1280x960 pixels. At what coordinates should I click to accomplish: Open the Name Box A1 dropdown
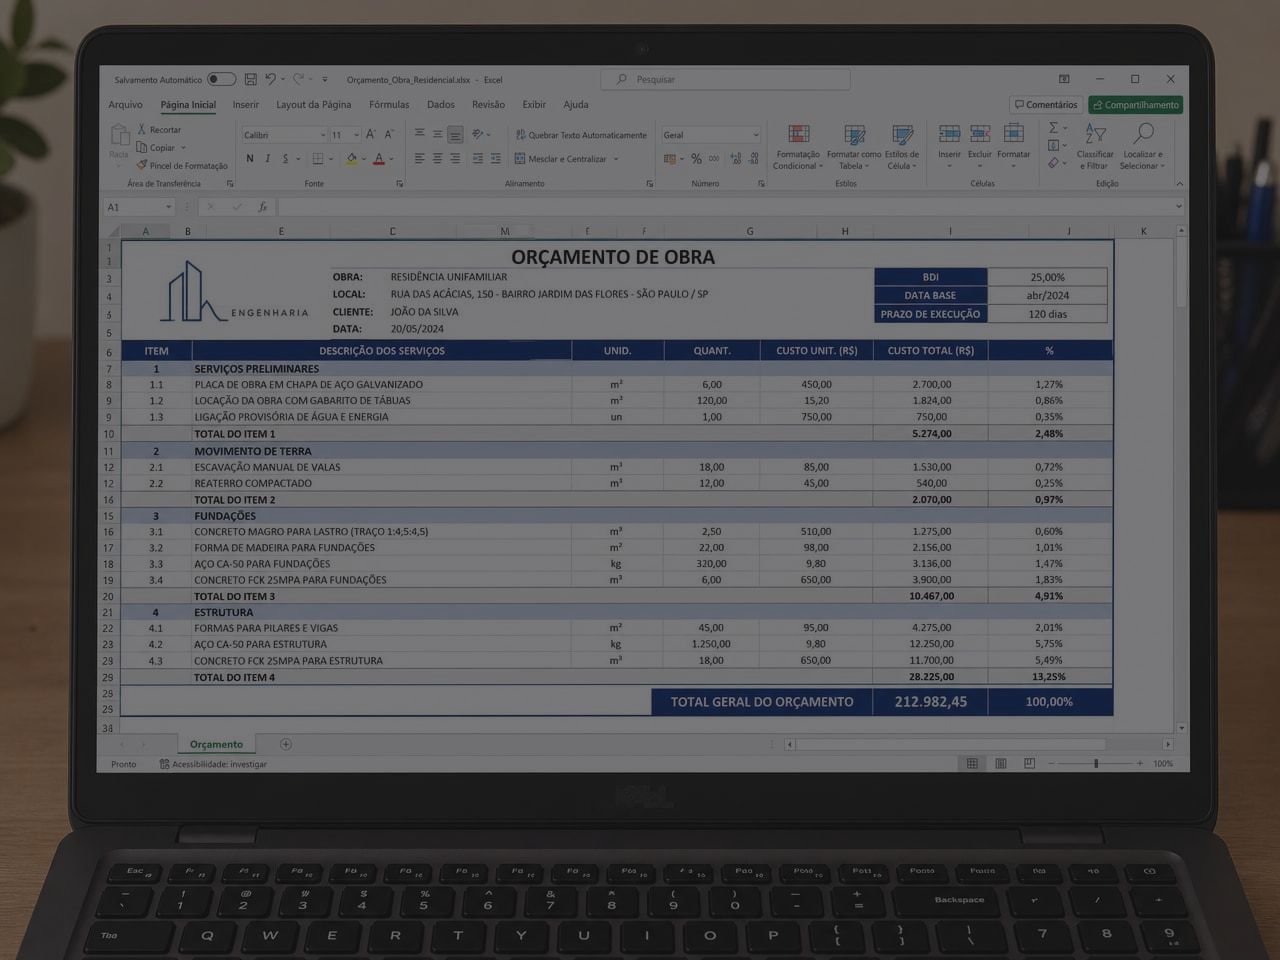[168, 207]
